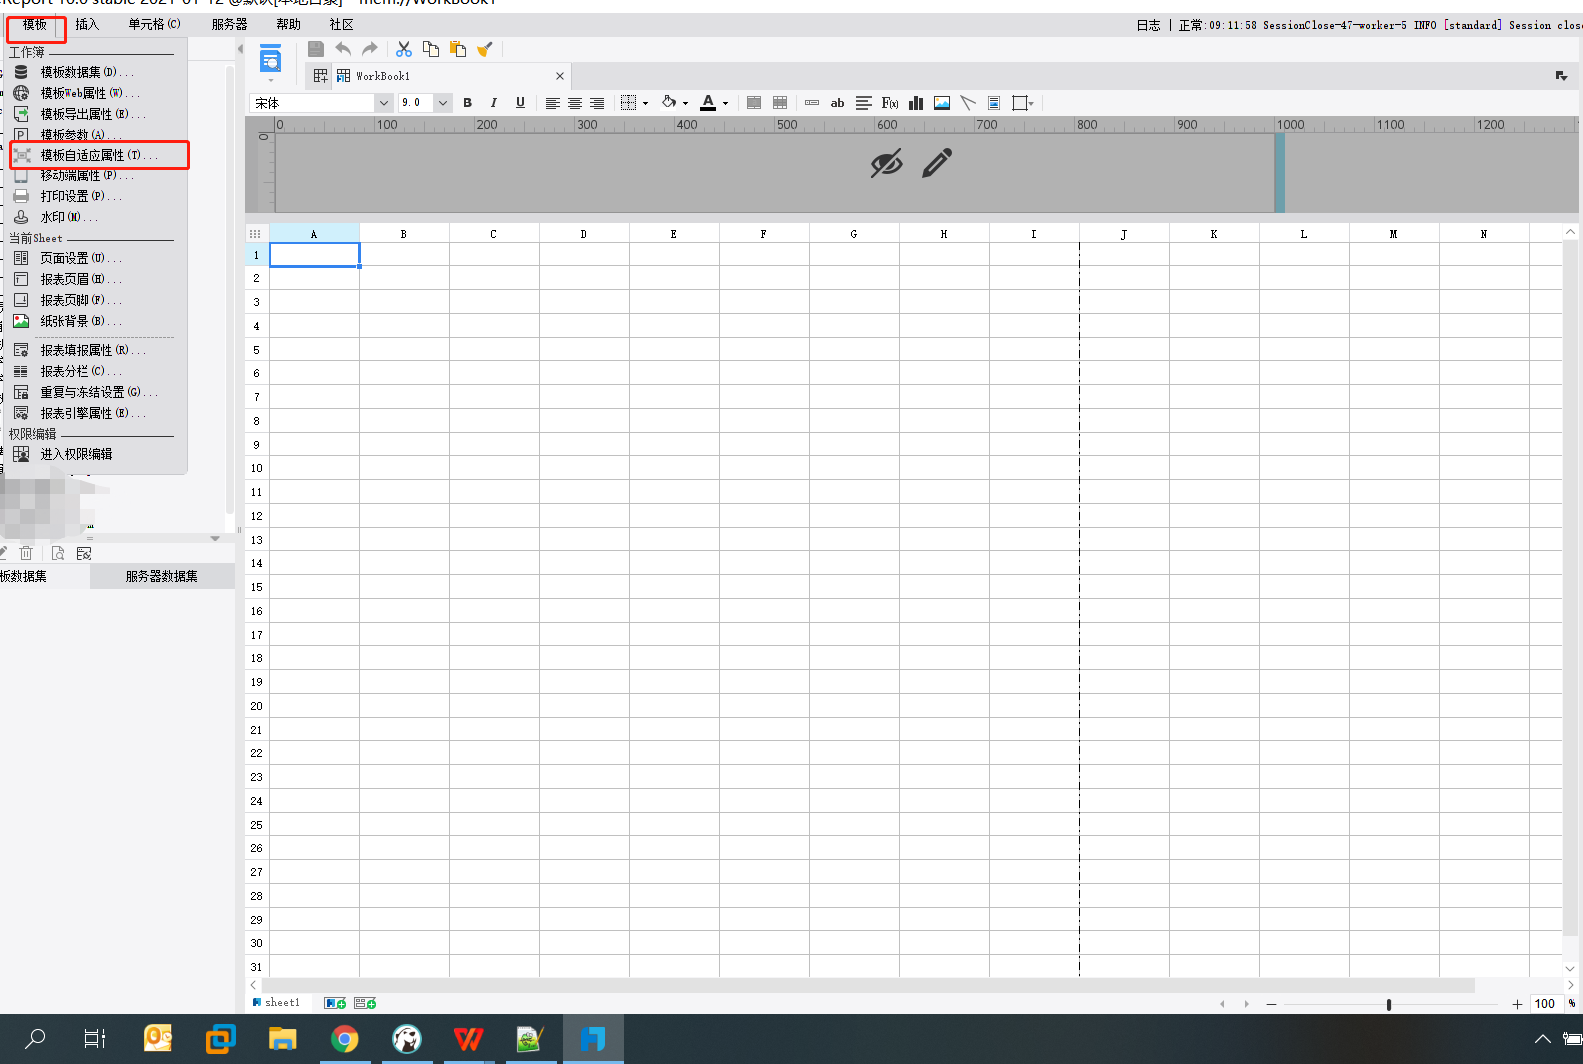Expand the font size 9.0 dropdown
Screen dimensions: 1583x1064
442,103
